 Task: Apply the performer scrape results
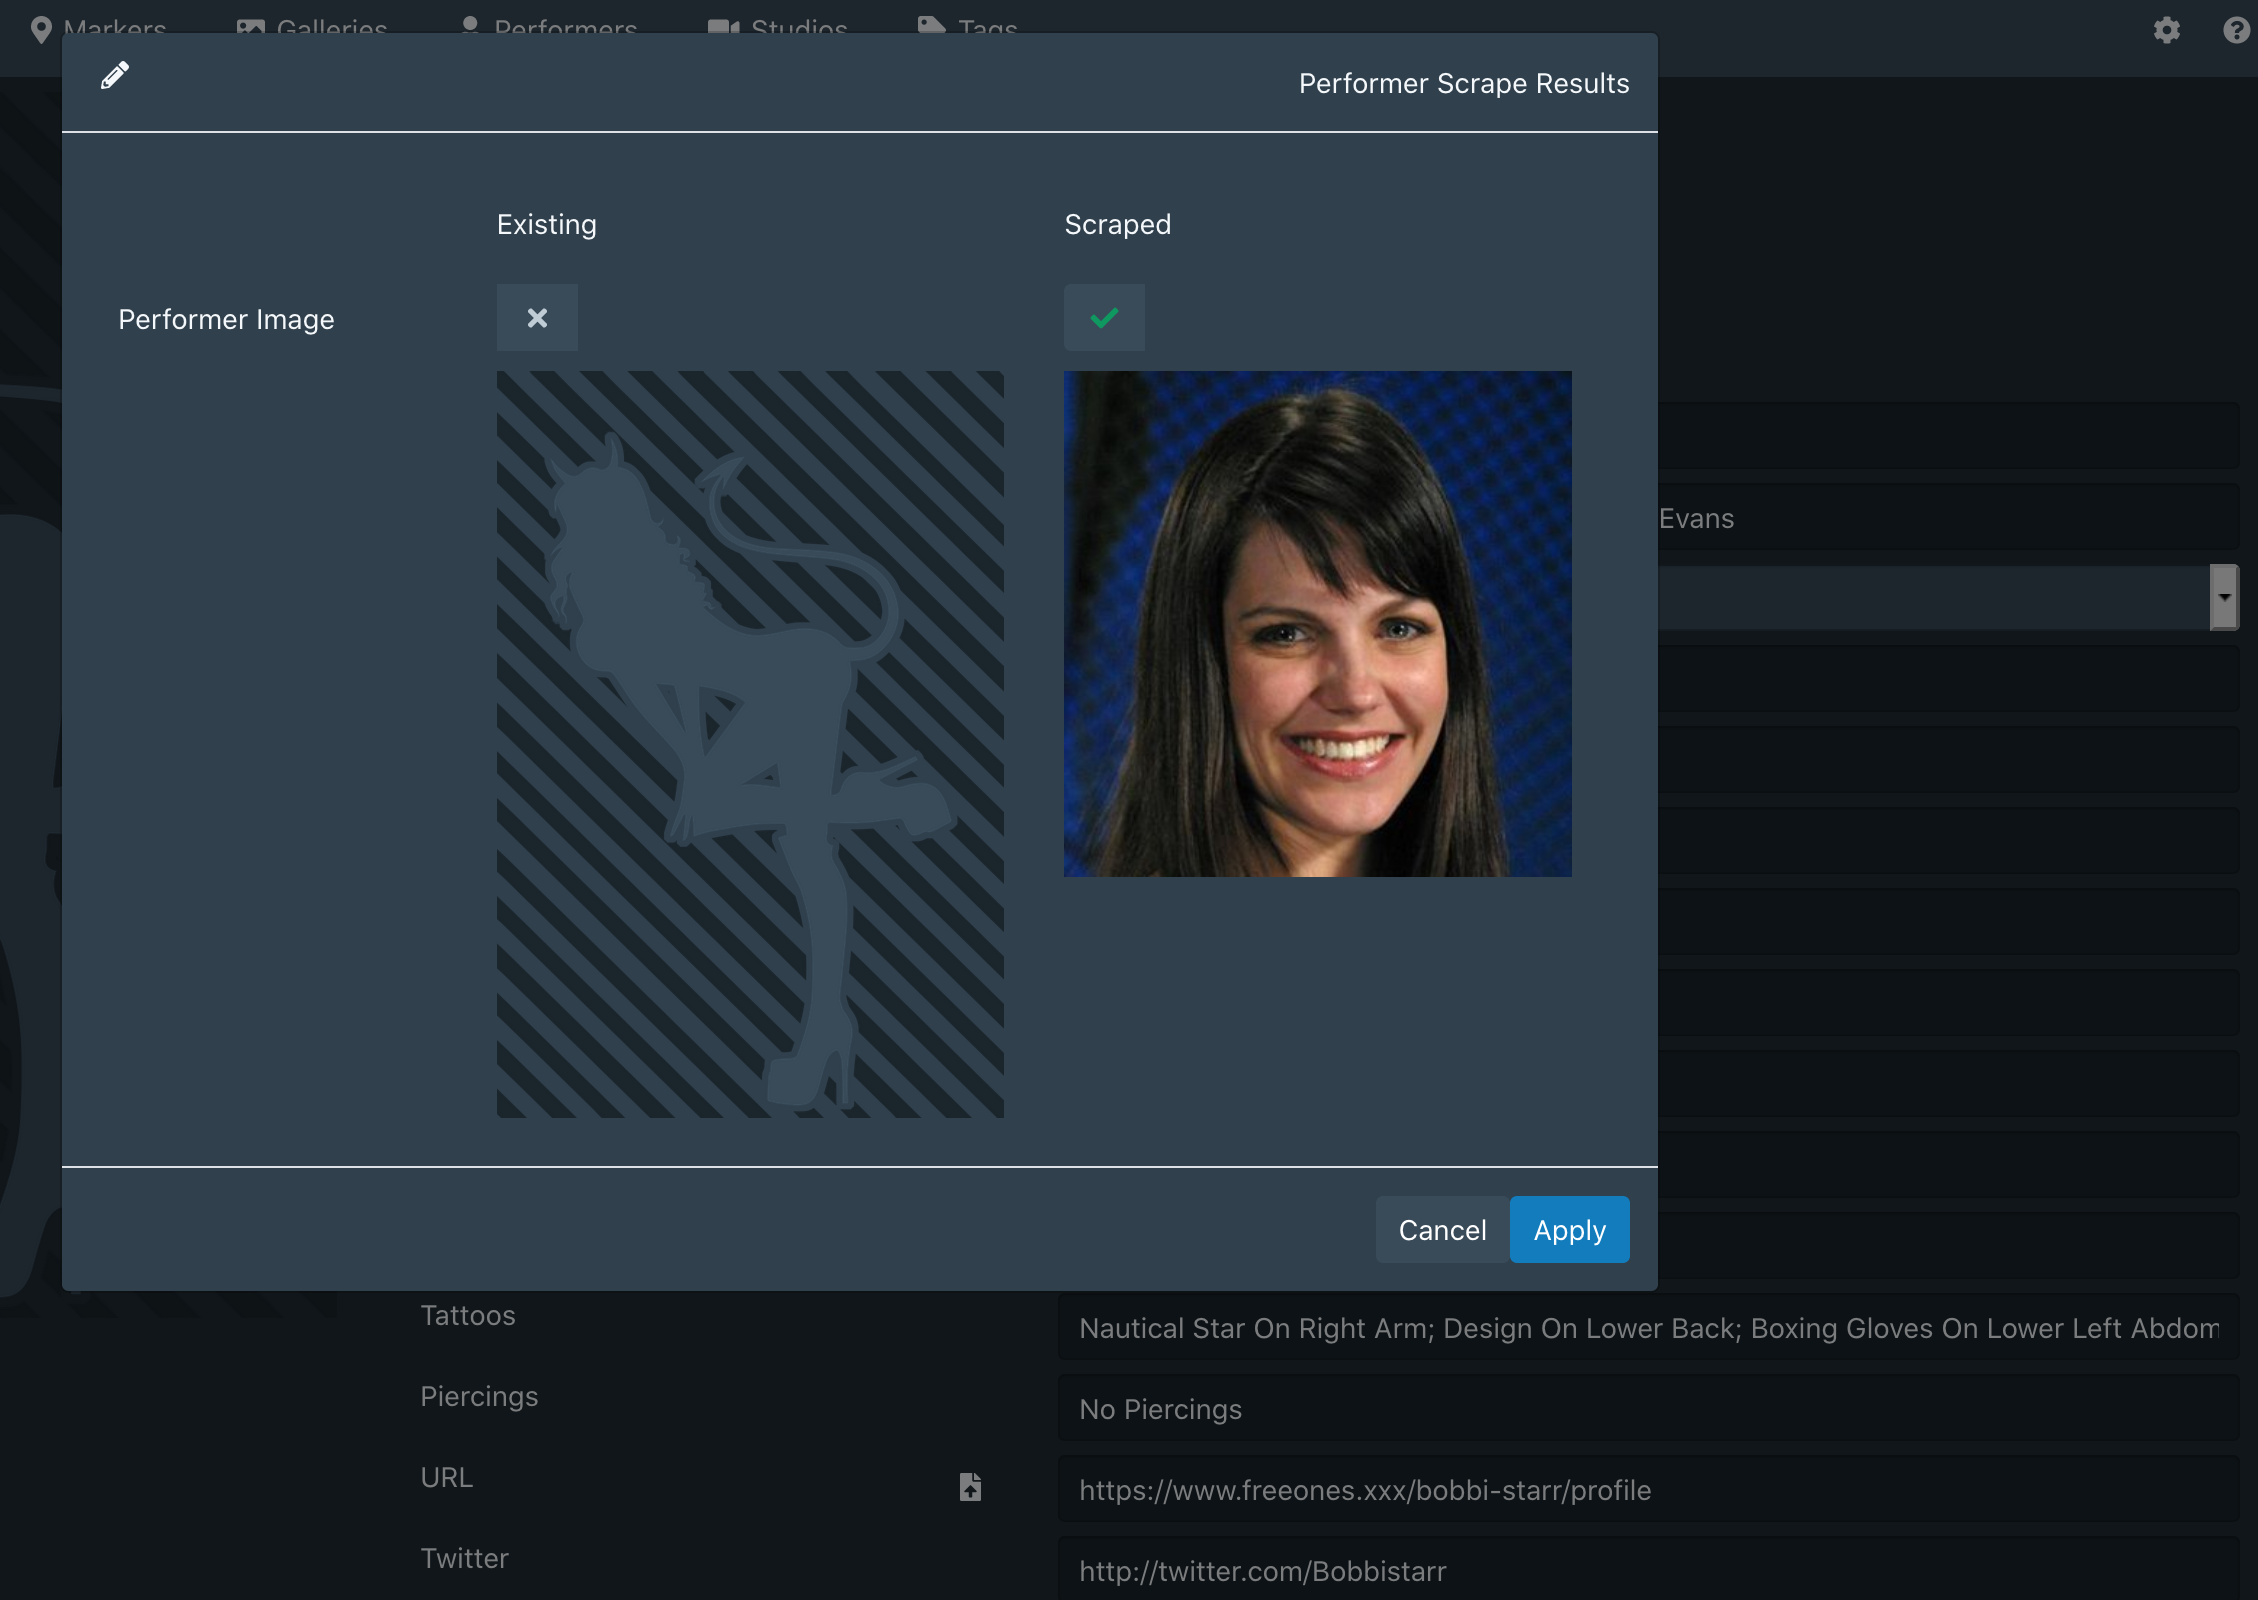pyautogui.click(x=1568, y=1230)
